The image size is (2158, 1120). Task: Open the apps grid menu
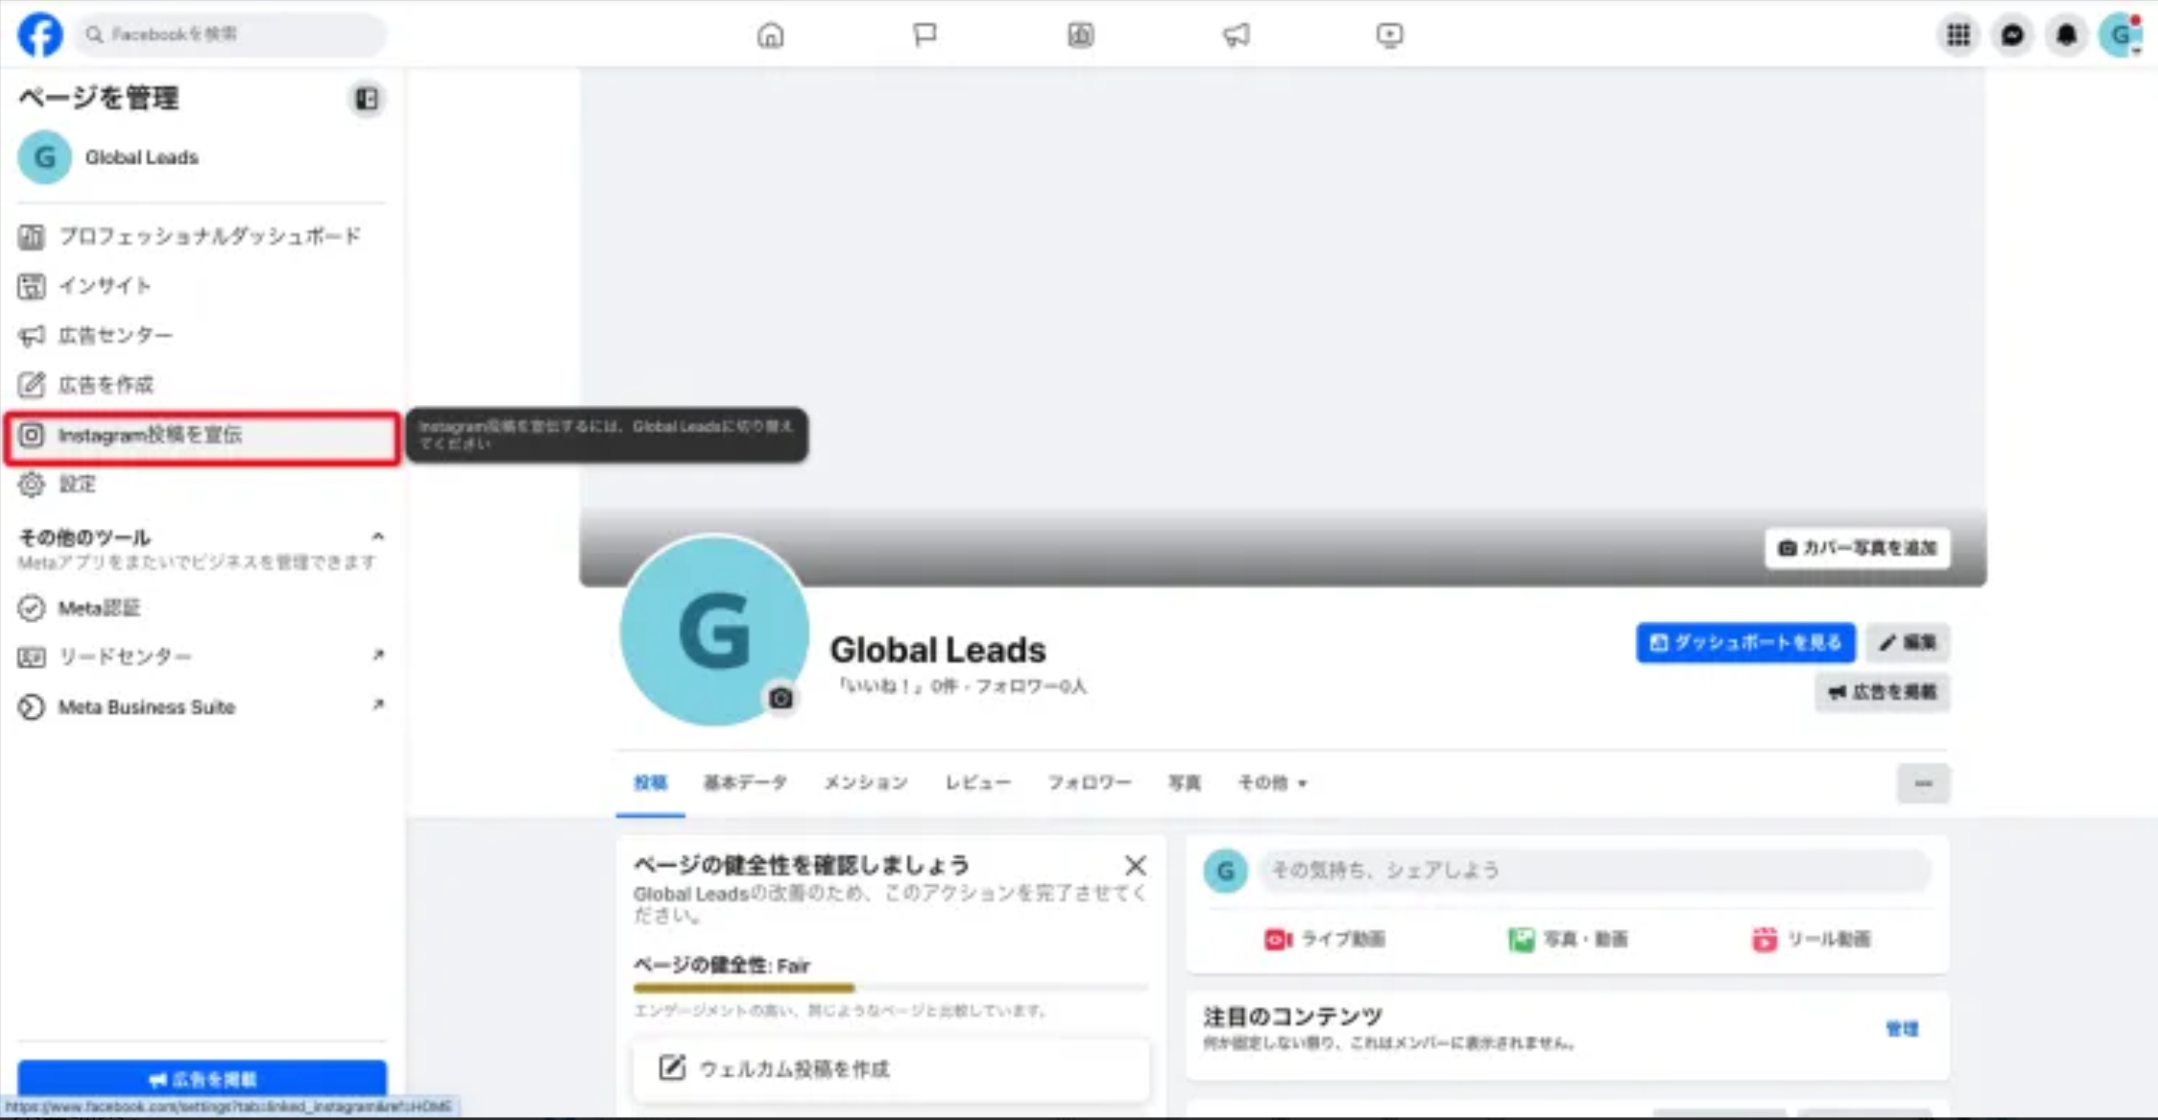tap(1958, 35)
